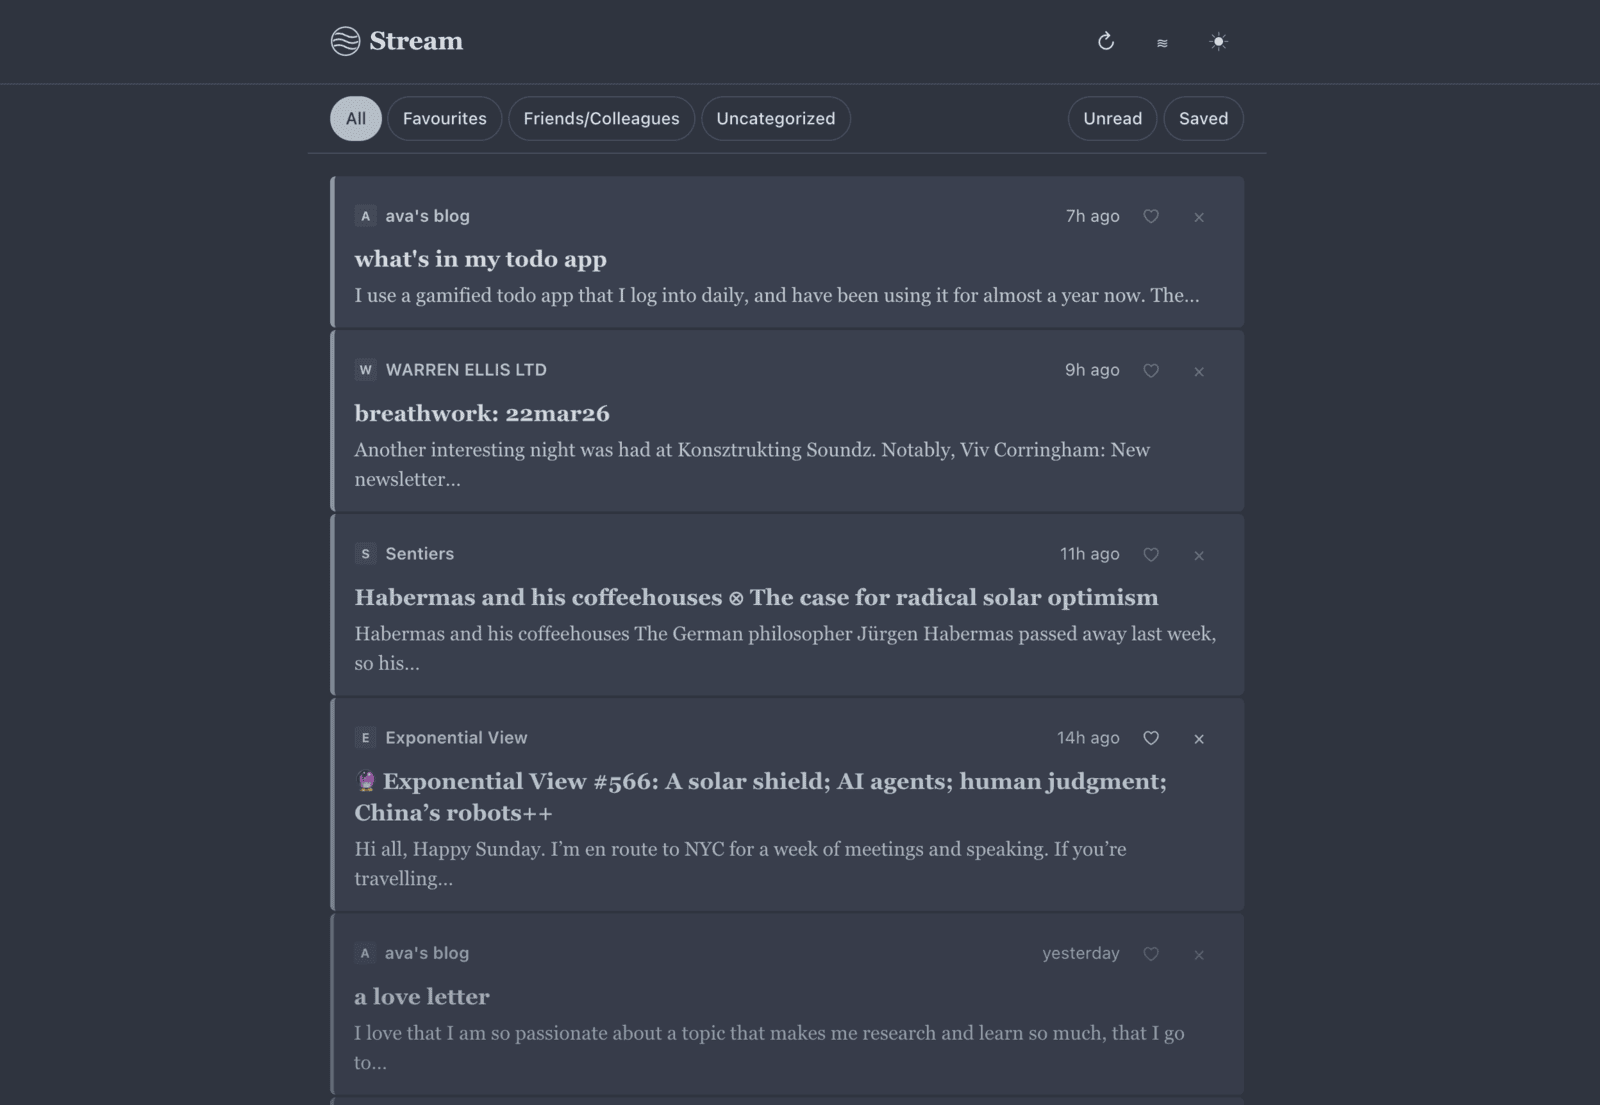
Task: Toggle light mode with sun icon
Action: 1218,42
